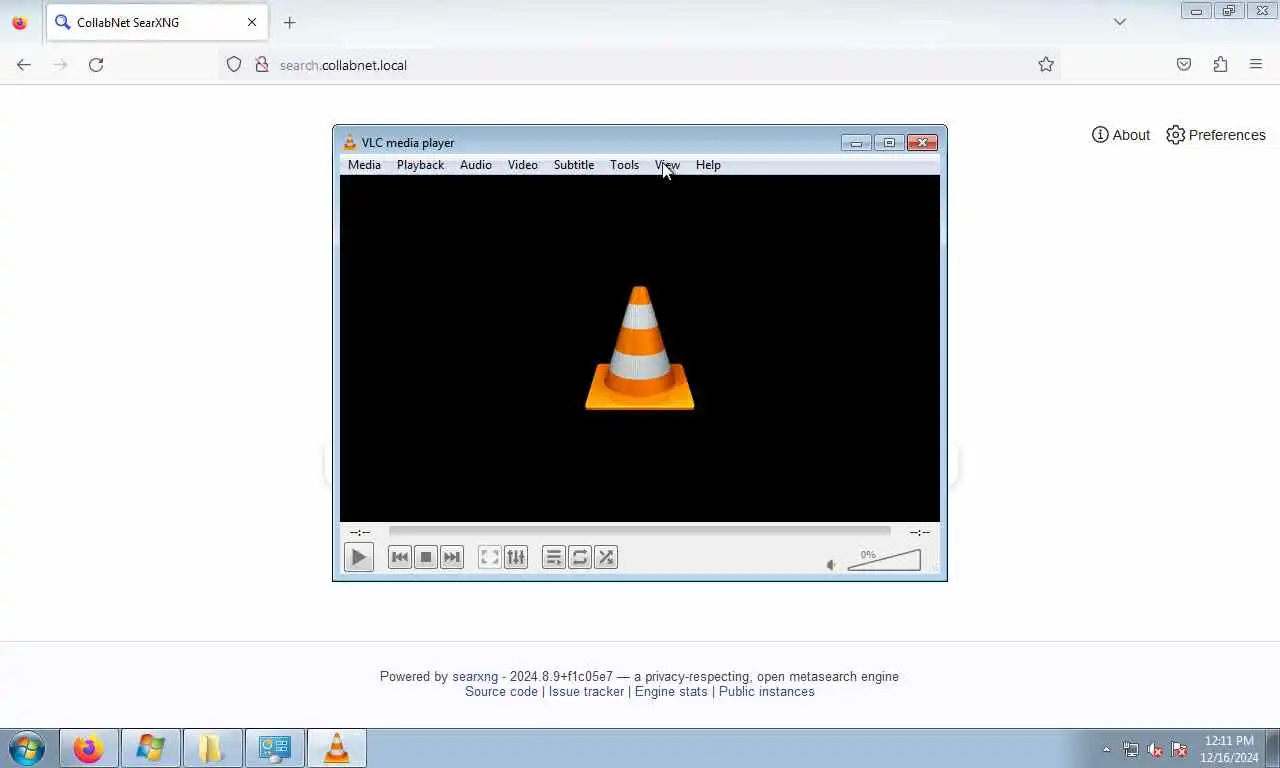Adjust the VLC volume slider
Screen dimensions: 1280x768
(x=884, y=560)
